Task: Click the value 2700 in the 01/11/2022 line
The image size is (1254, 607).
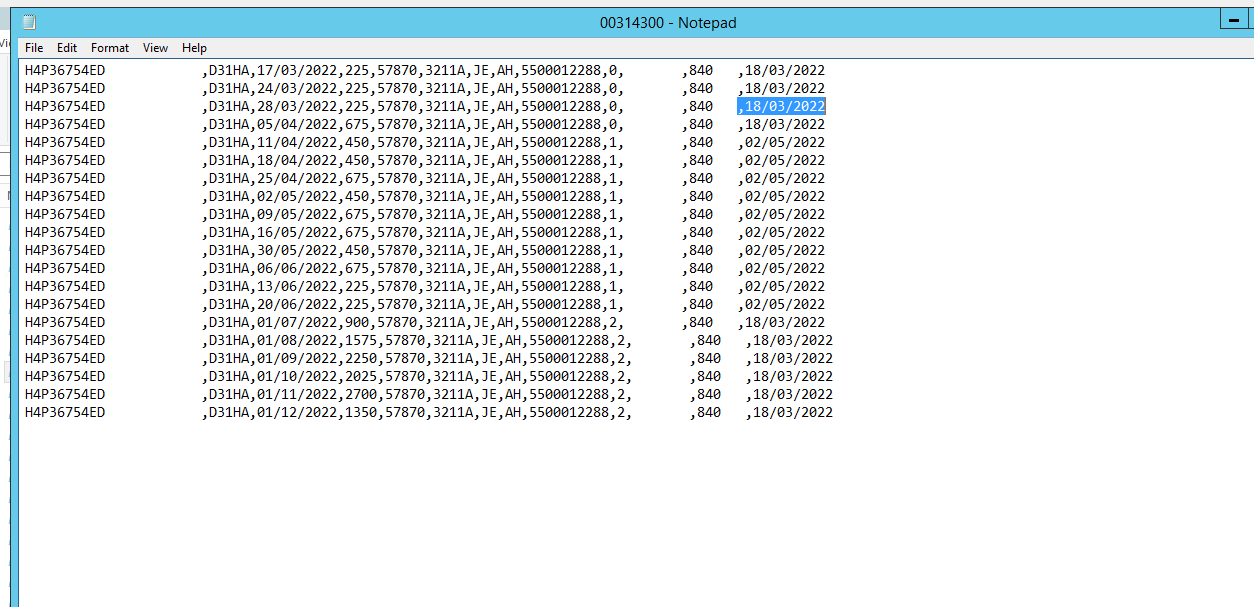Action: click(x=360, y=395)
